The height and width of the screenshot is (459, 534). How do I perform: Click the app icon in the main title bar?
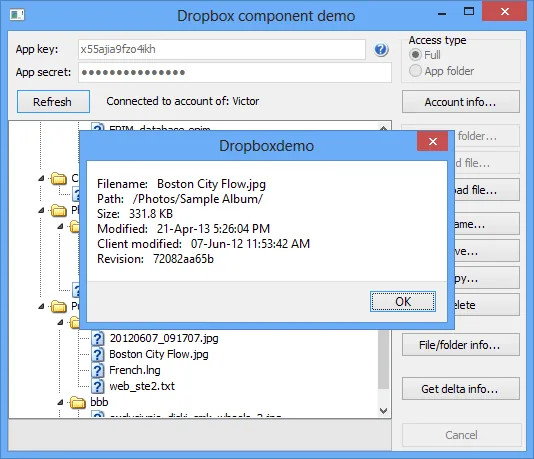point(17,15)
